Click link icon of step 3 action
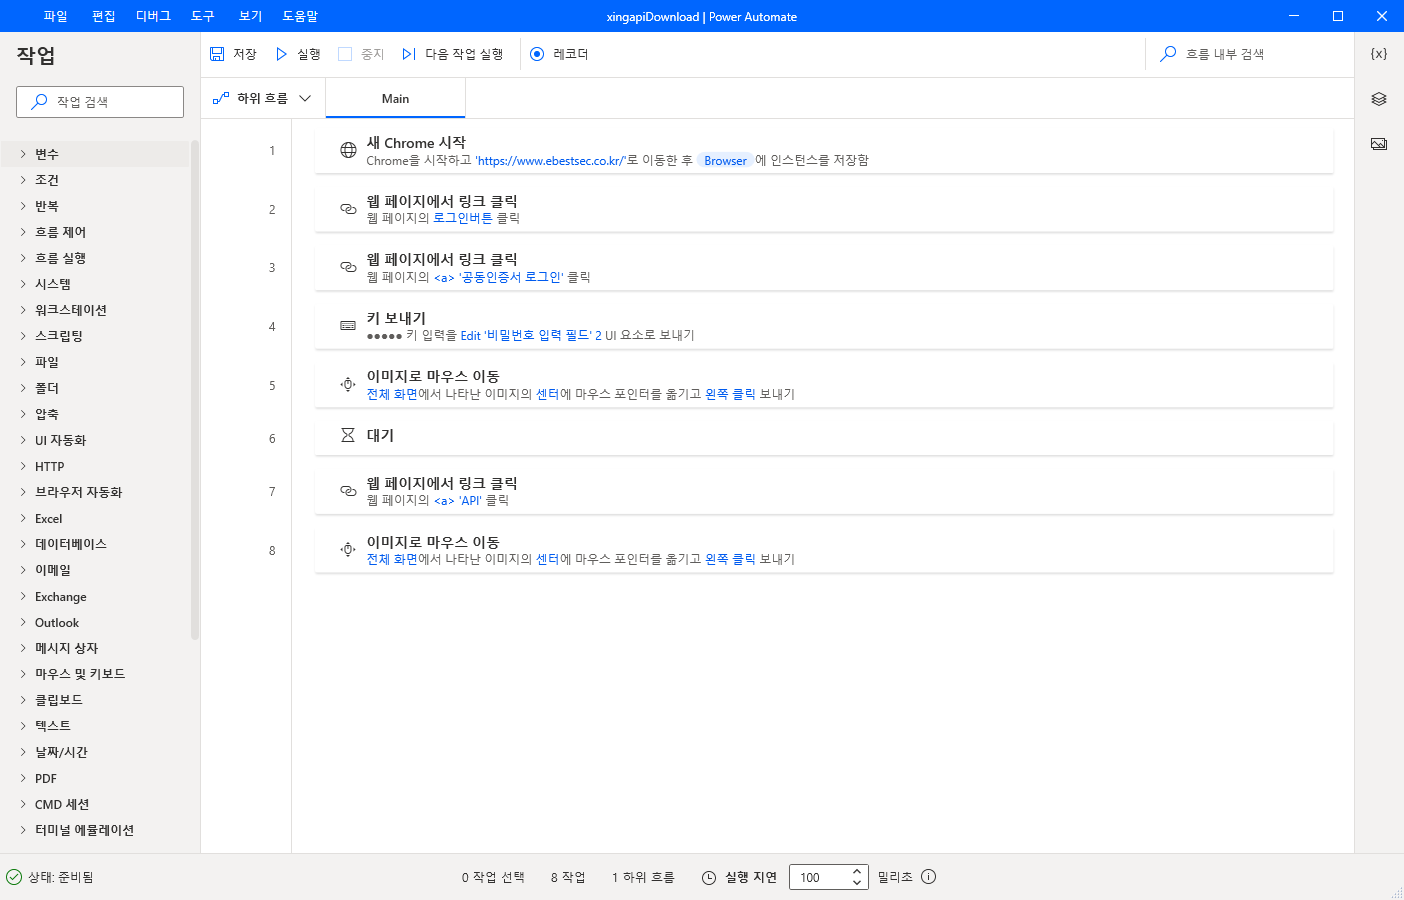This screenshot has width=1404, height=900. point(348,267)
